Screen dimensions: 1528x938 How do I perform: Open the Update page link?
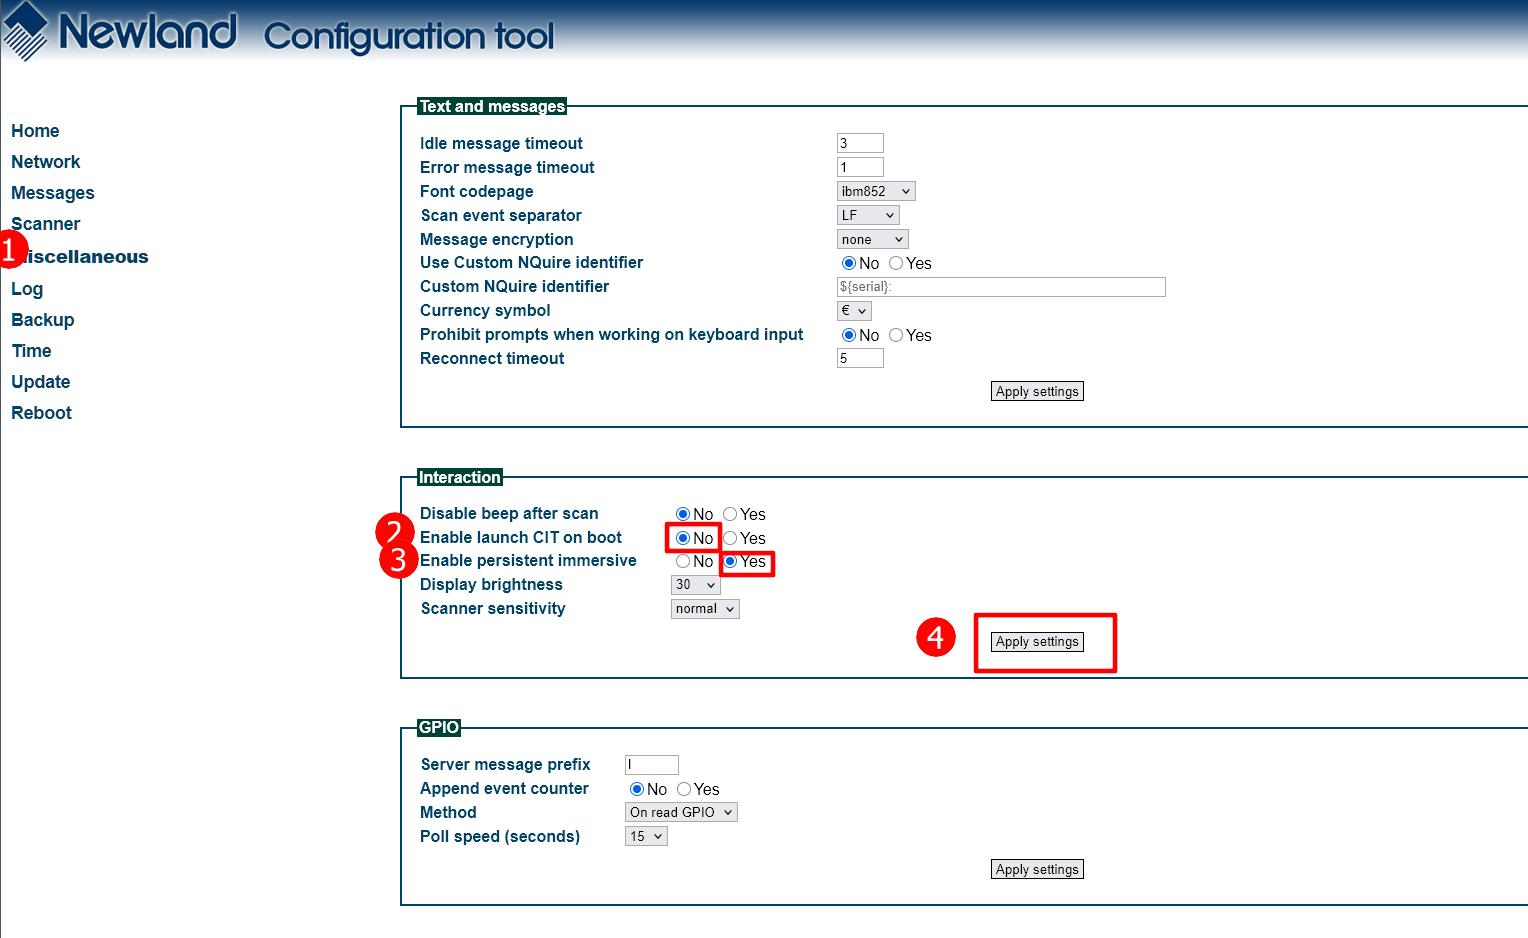(40, 382)
